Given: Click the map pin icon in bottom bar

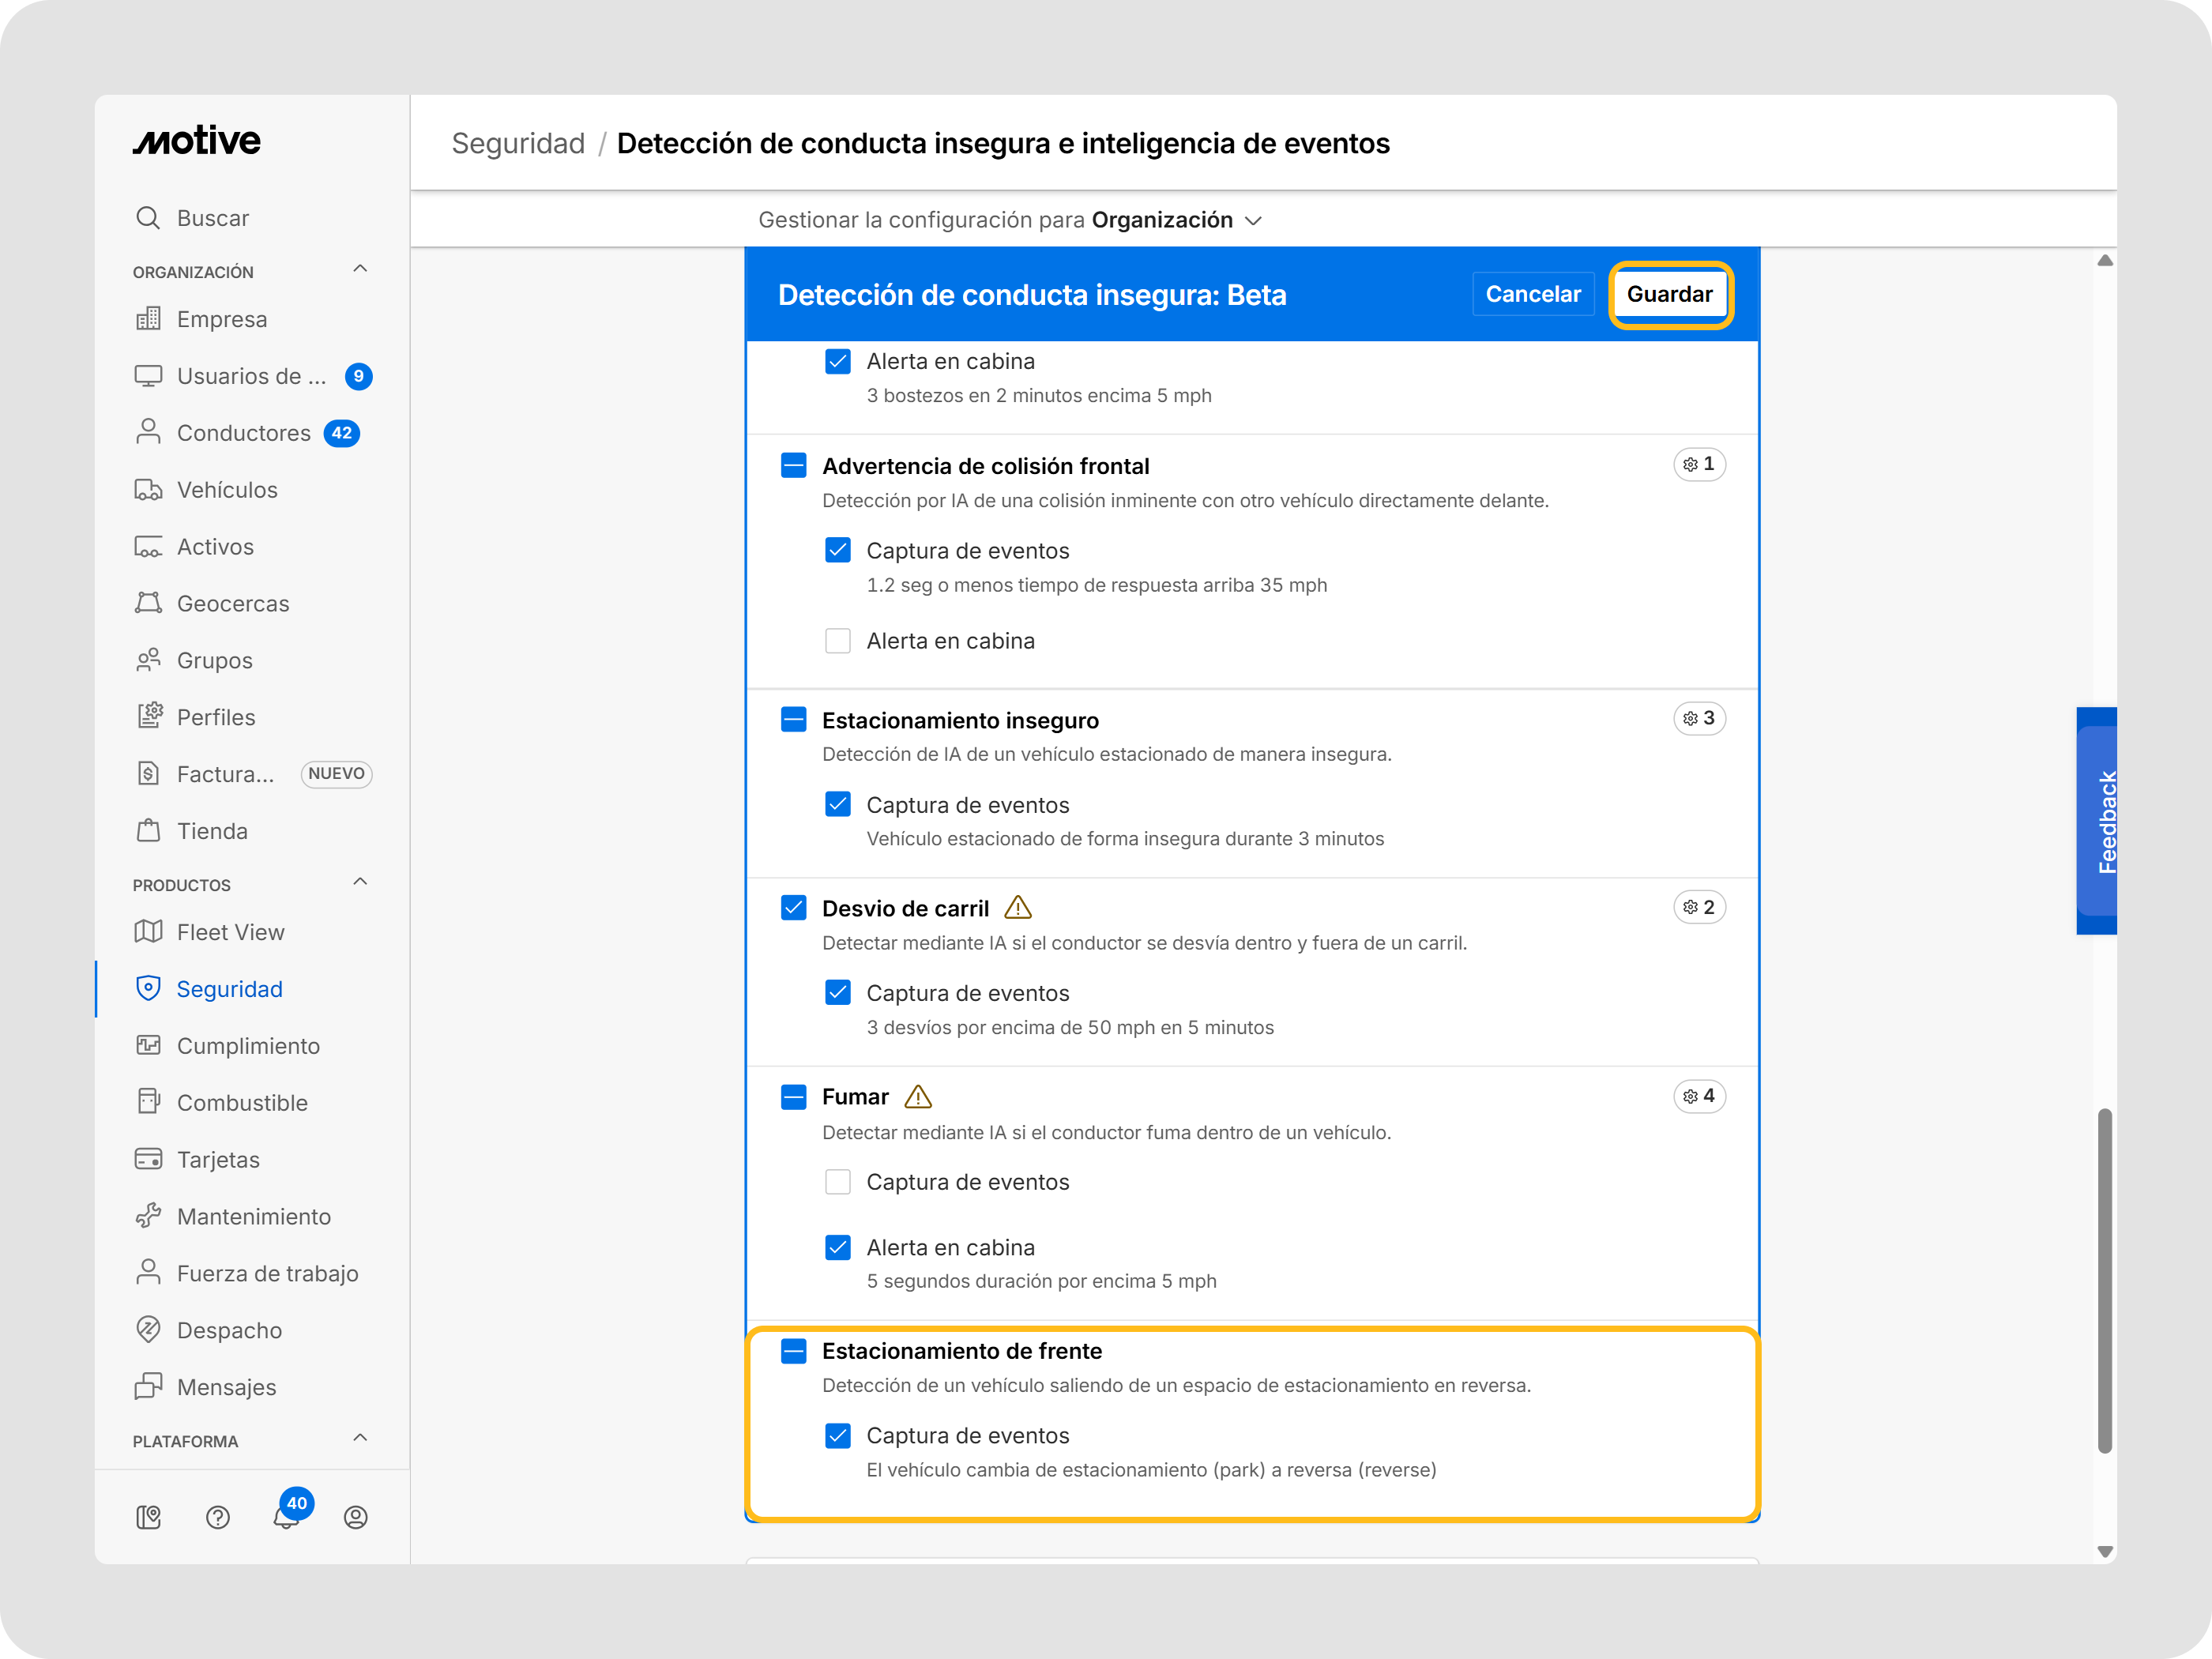Looking at the screenshot, I should click(148, 1517).
